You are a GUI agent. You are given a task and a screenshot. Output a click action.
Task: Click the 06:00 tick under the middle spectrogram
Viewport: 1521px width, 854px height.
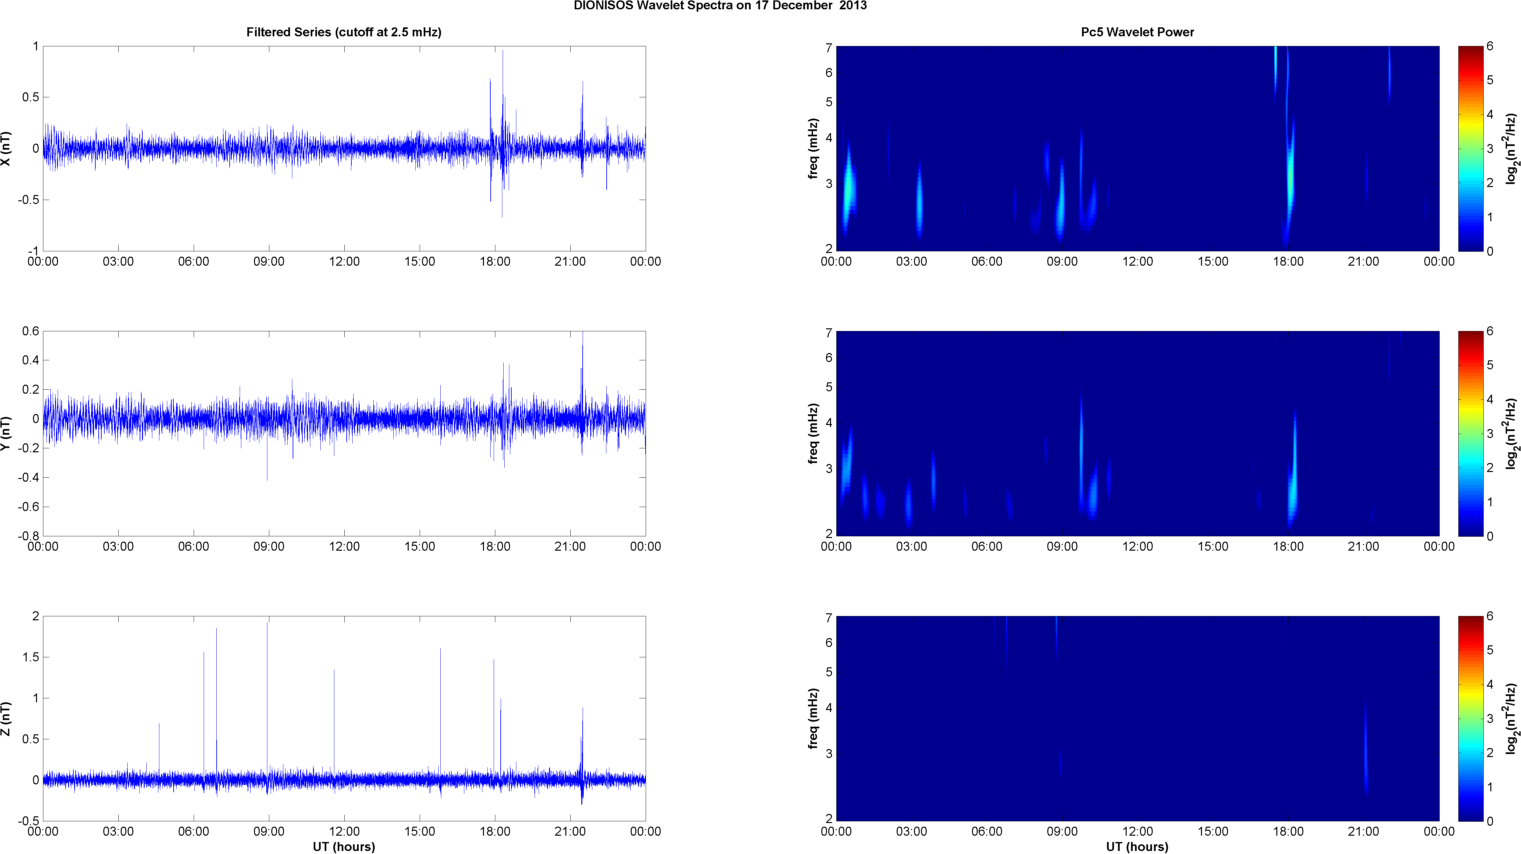point(987,547)
